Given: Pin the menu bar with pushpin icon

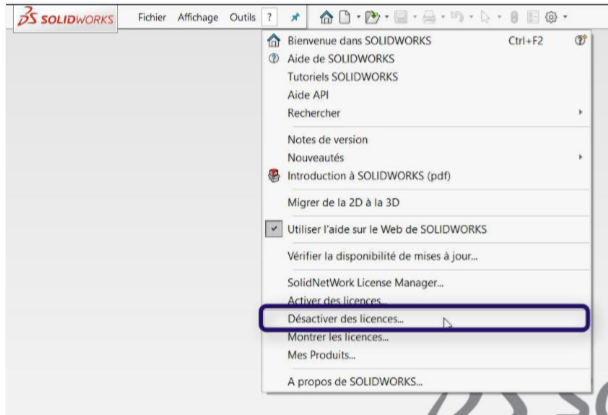Looking at the screenshot, I should click(x=295, y=17).
